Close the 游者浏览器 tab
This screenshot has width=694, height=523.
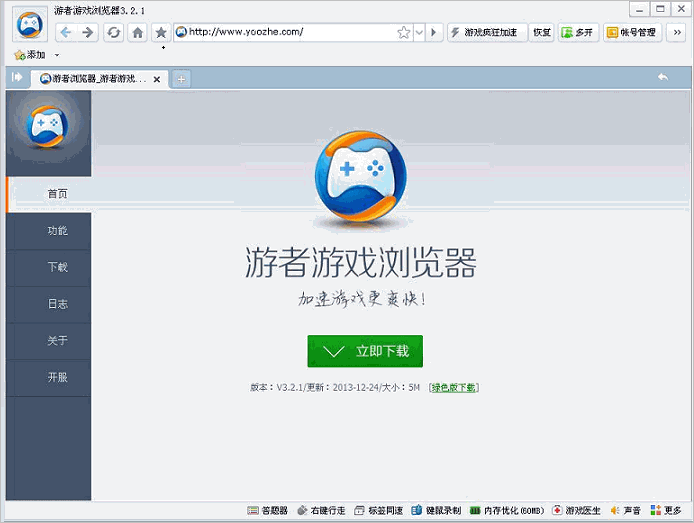click(x=157, y=80)
